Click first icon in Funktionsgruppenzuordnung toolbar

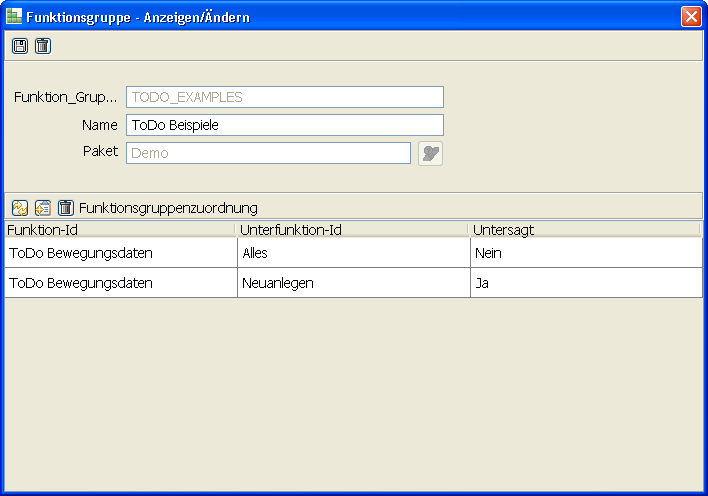click(x=20, y=208)
